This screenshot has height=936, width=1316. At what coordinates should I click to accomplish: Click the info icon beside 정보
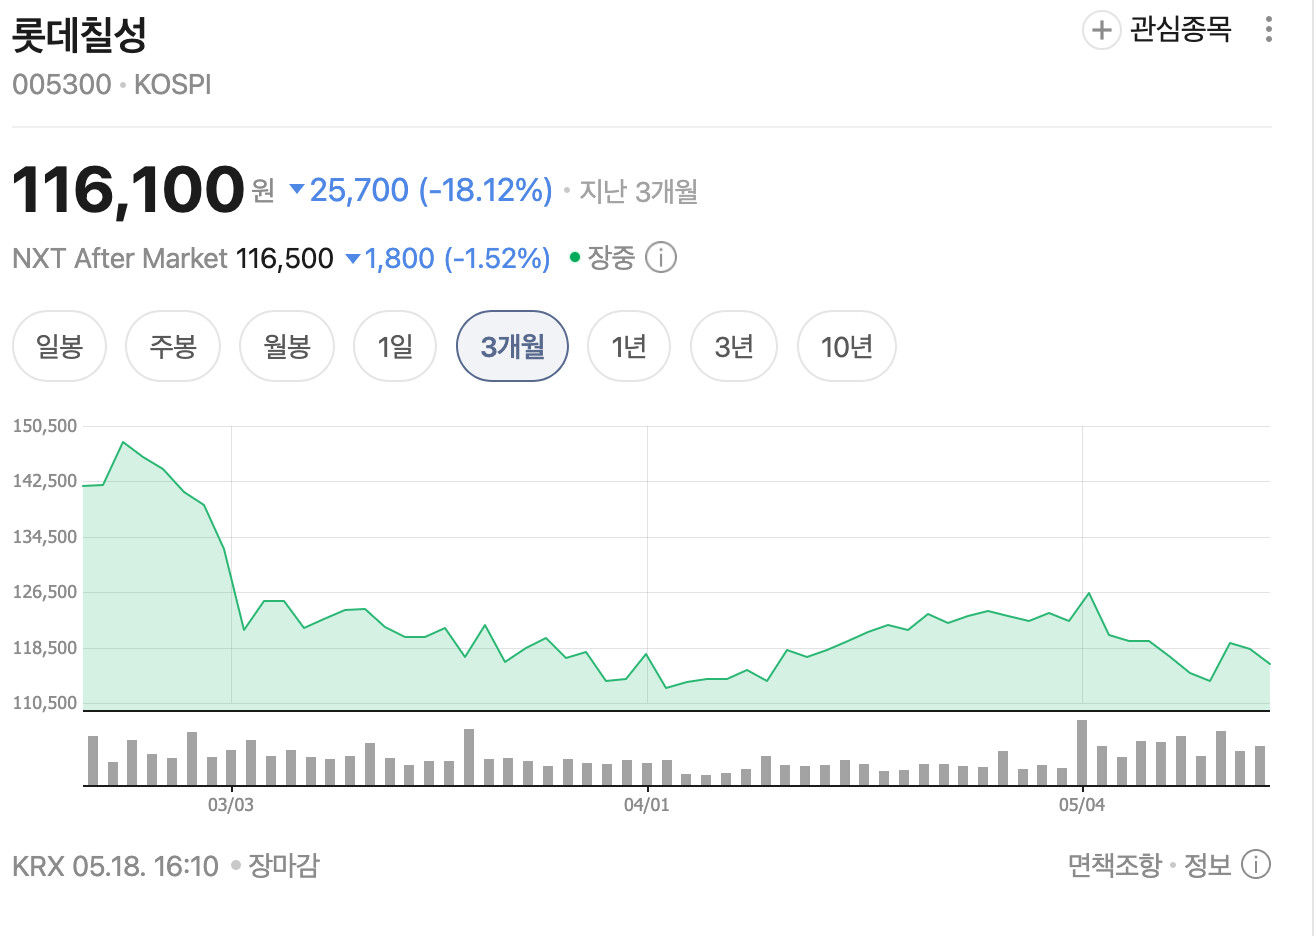(1256, 864)
